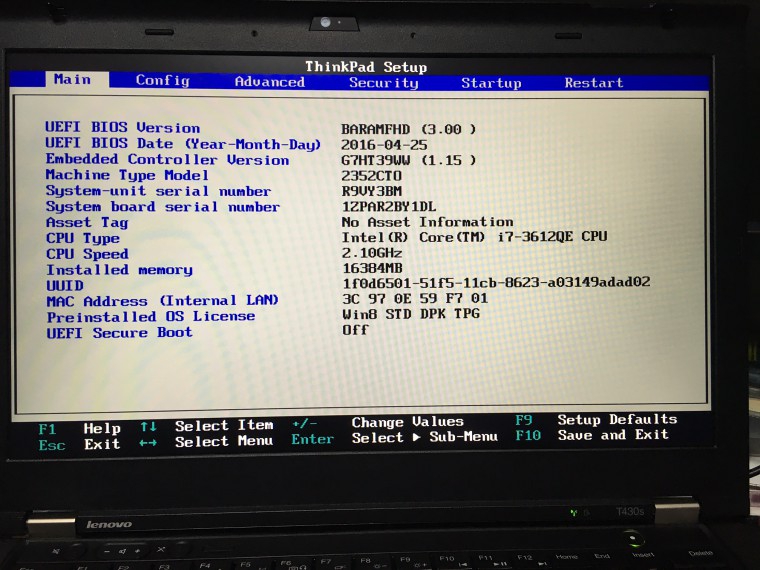Select Preinstalled OS License label
Image resolution: width=760 pixels, height=570 pixels.
pos(151,317)
